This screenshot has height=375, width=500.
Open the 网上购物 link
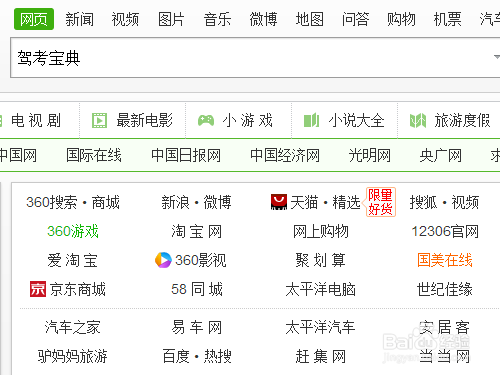[321, 231]
